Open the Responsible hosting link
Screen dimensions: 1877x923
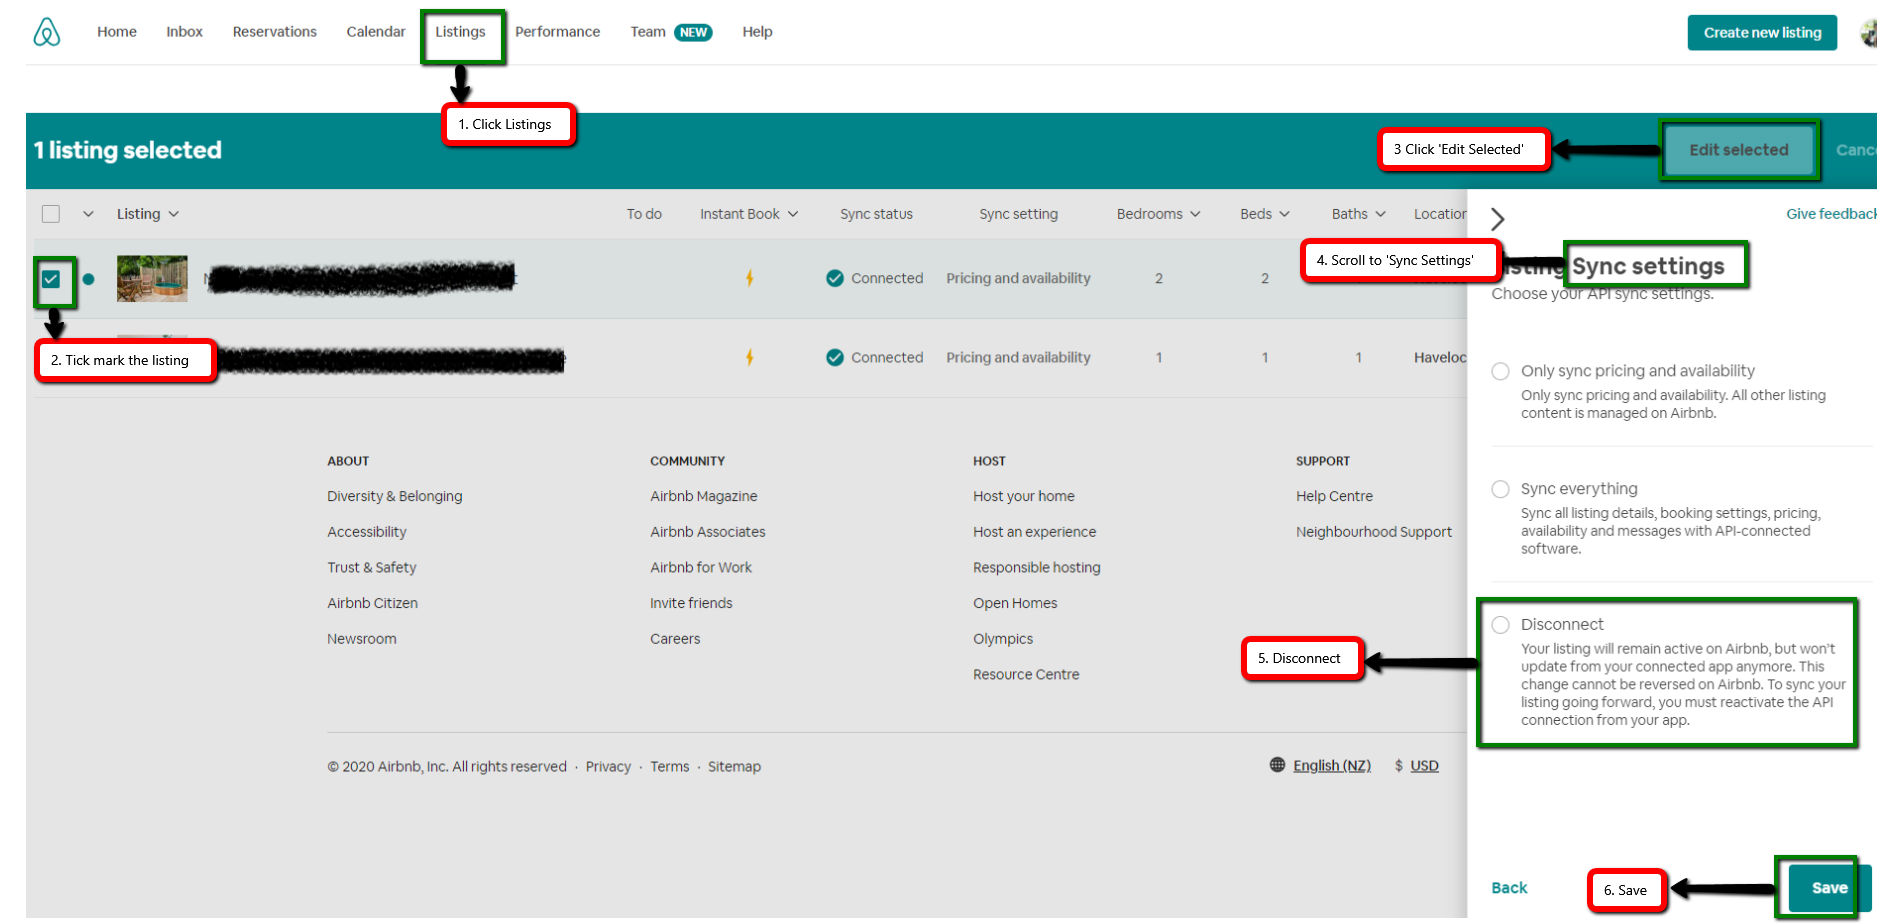[x=1037, y=567]
